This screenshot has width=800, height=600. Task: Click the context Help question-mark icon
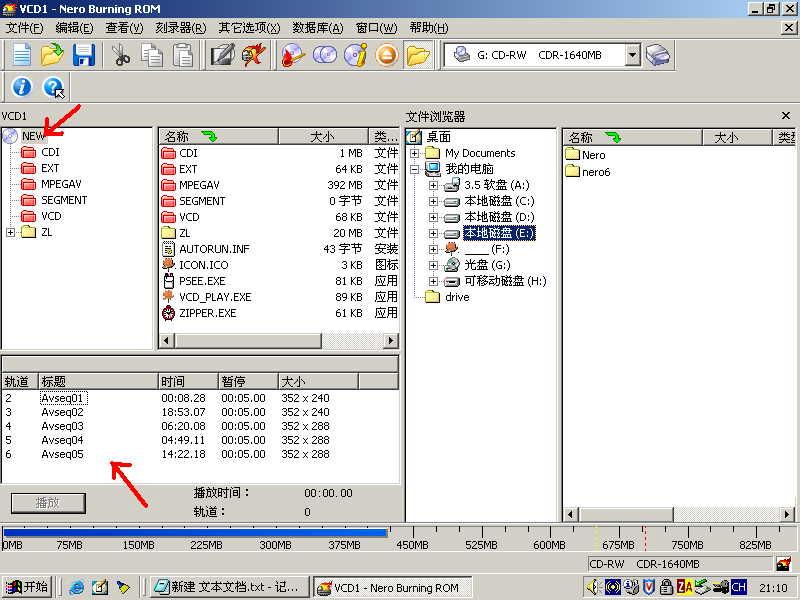[53, 88]
